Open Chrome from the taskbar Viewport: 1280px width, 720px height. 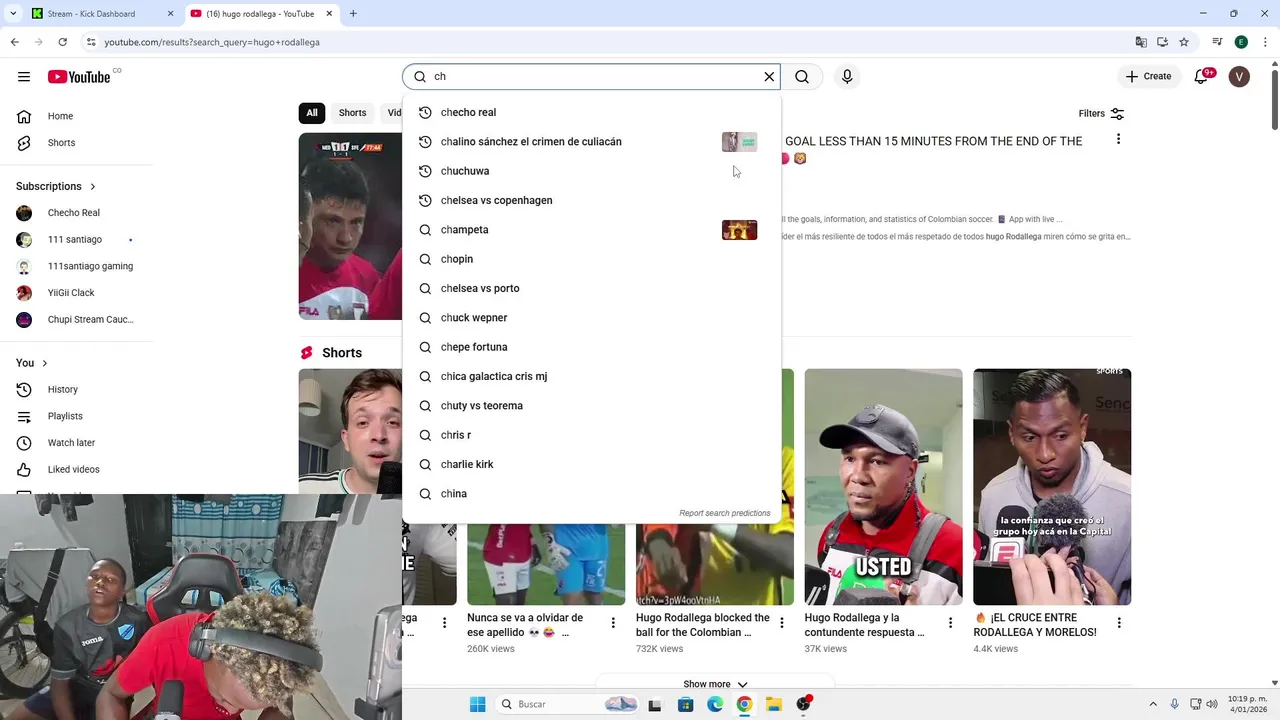pos(744,704)
